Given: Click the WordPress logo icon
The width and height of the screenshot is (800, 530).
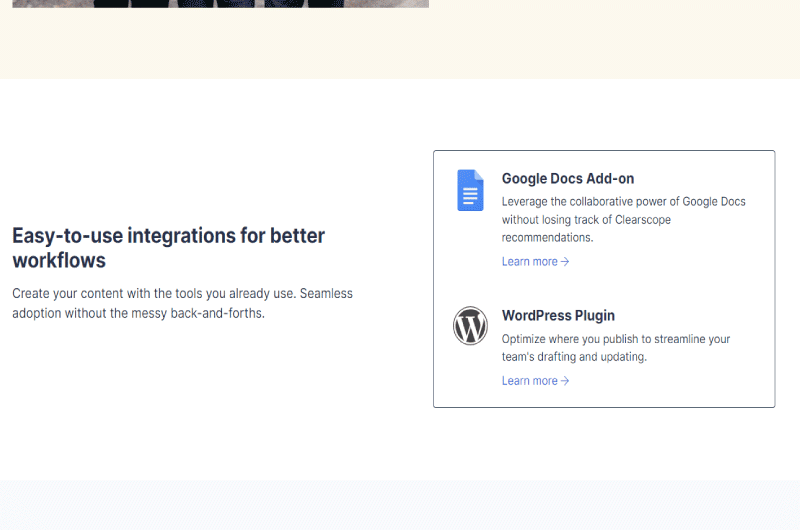Looking at the screenshot, I should coord(470,325).
